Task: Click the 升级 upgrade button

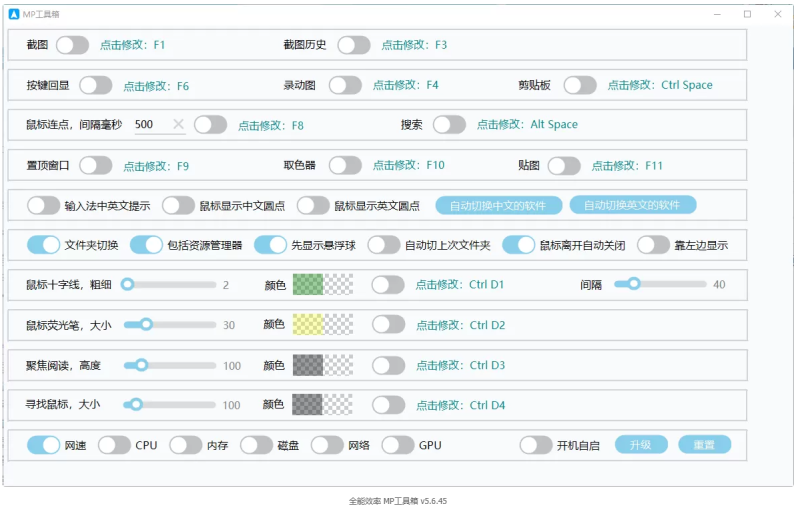Action: pos(641,445)
